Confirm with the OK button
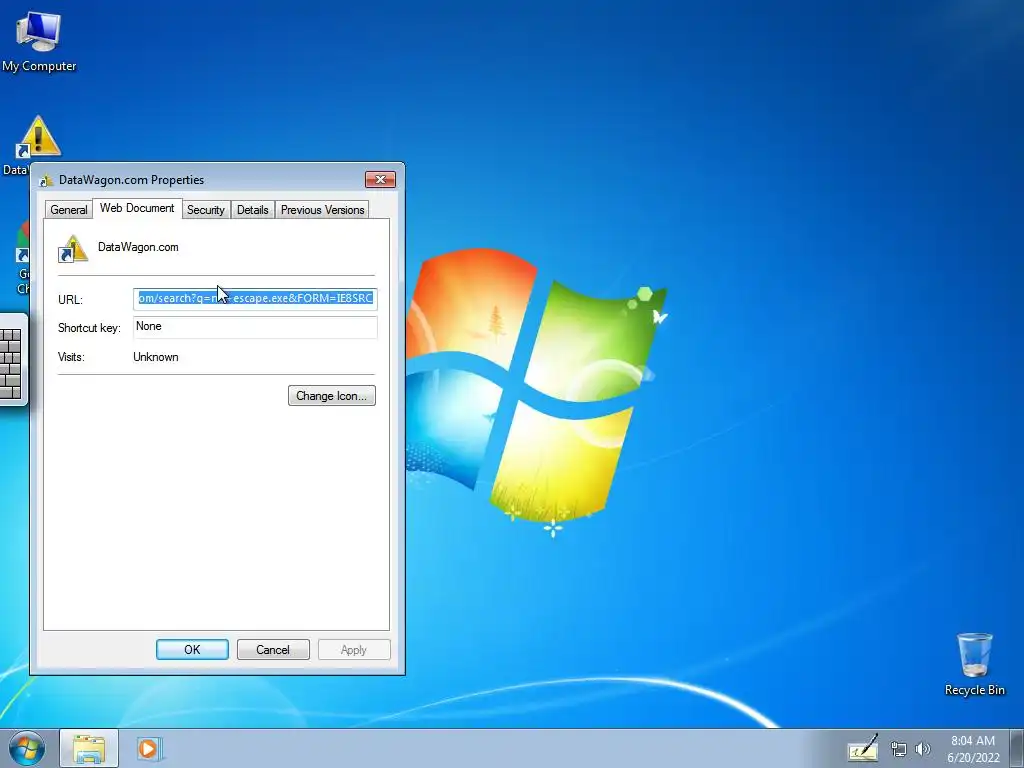This screenshot has height=768, width=1024. [x=192, y=650]
